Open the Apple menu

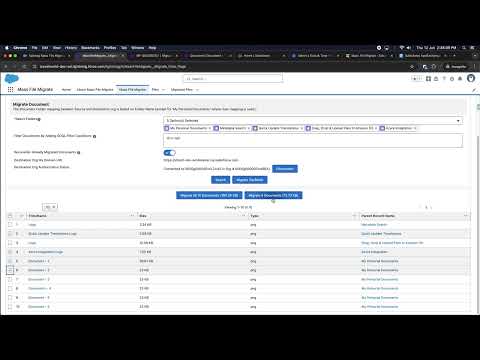point(7,48)
